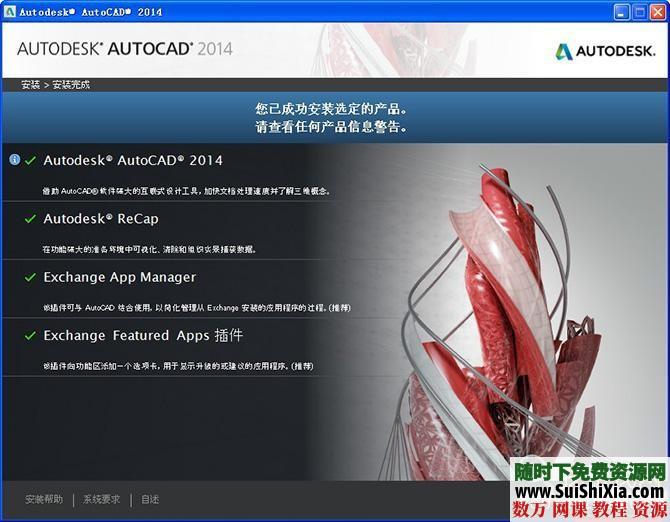Viewport: 670px width, 522px height.
Task: Click the green checkmark next to Autodesk AutoCAD 2014
Action: click(30, 161)
